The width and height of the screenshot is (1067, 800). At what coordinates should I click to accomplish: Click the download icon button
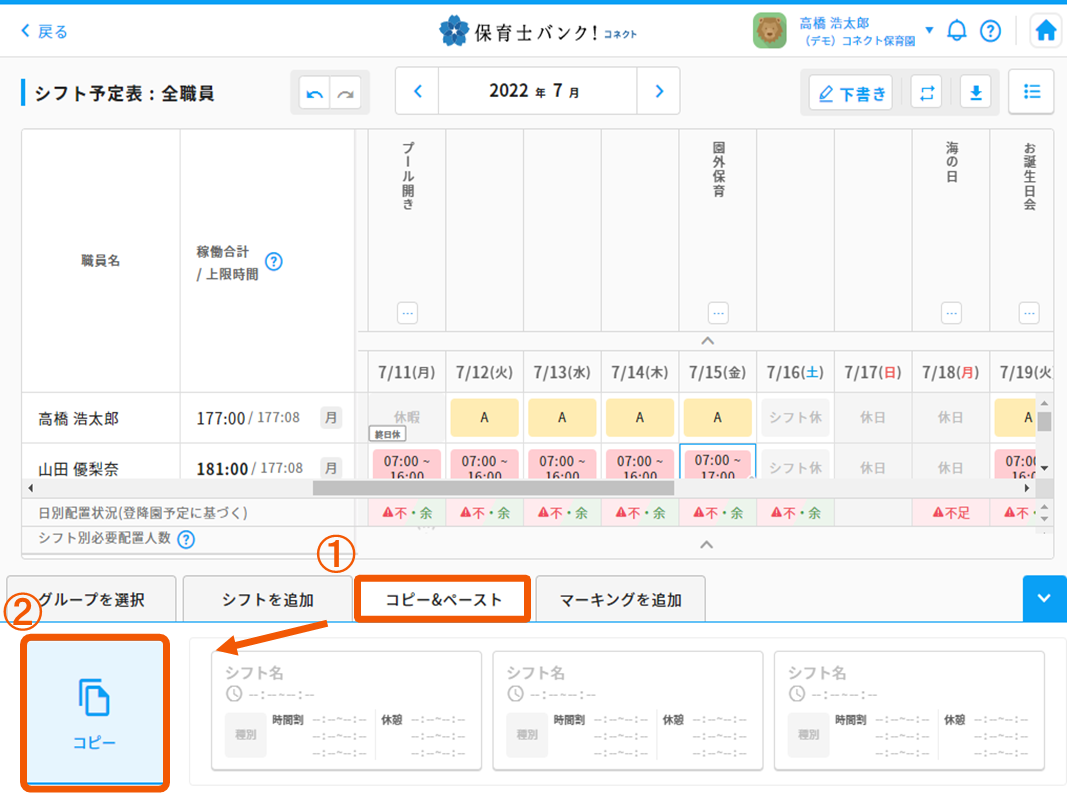point(975,93)
